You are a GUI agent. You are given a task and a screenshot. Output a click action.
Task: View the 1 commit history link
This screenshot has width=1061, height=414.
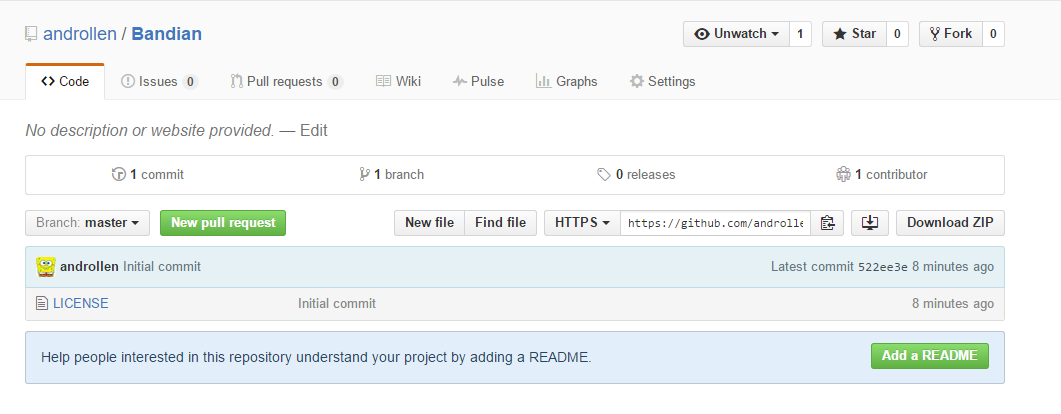(148, 175)
